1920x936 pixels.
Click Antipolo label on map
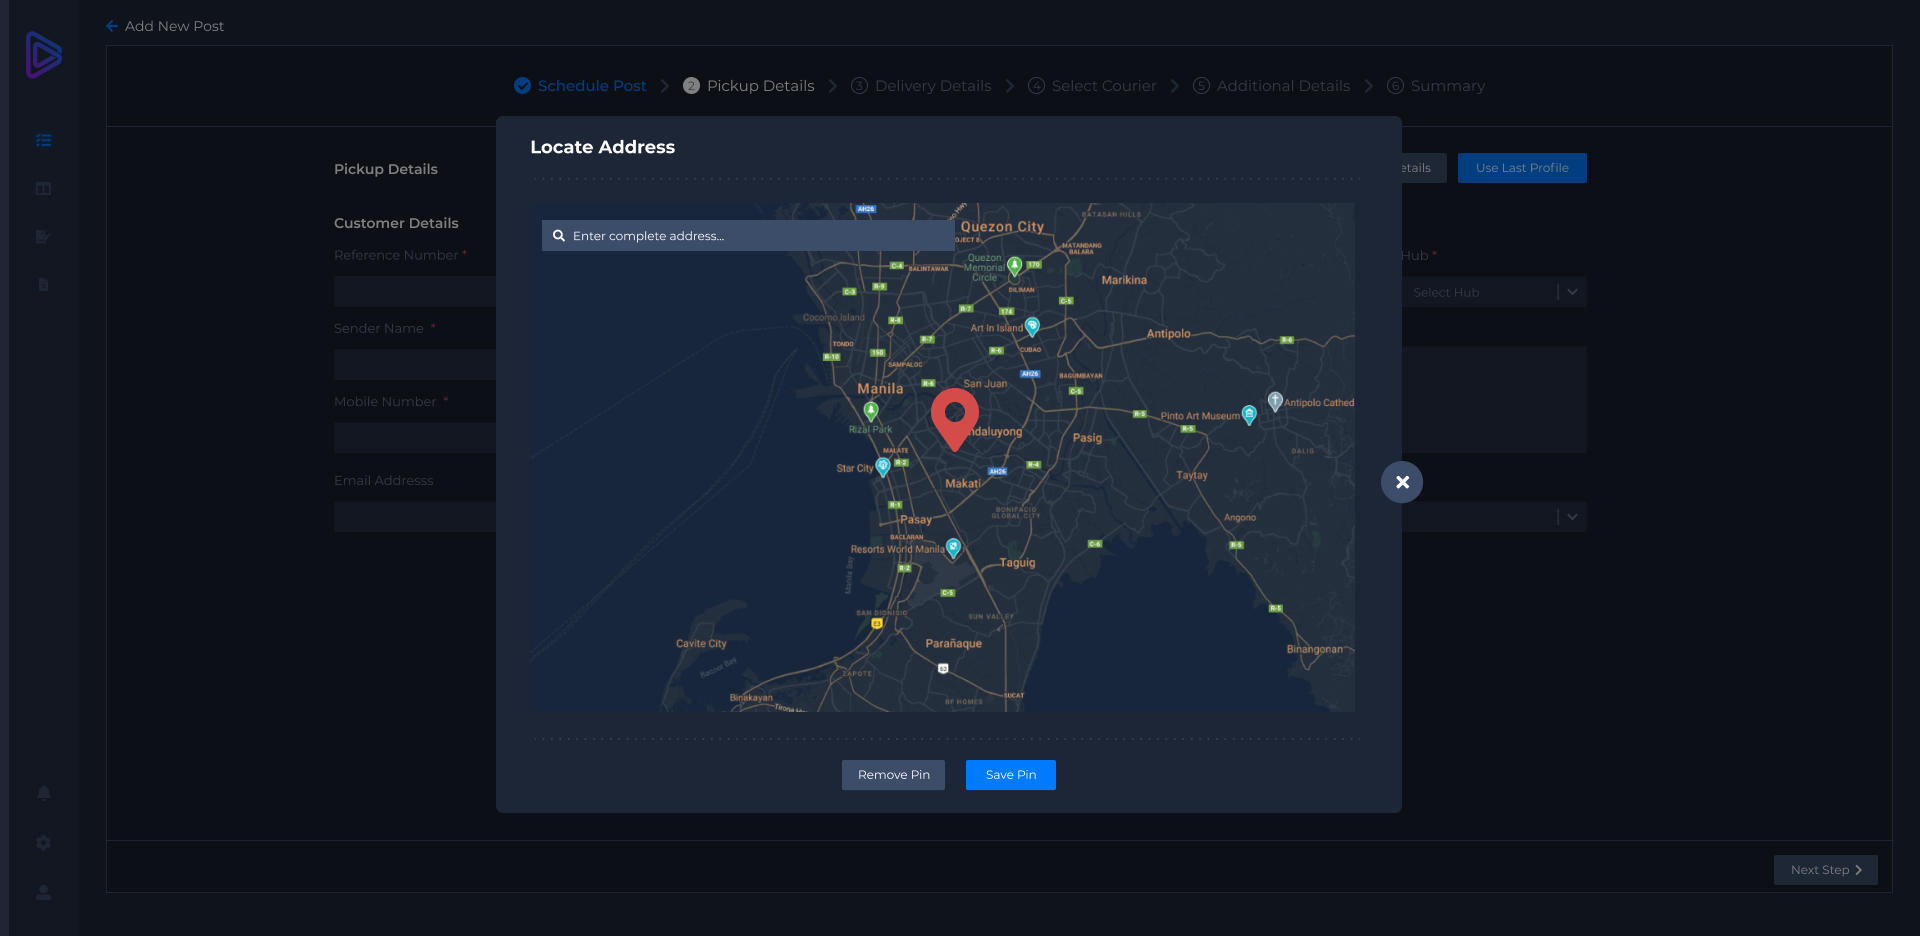[x=1168, y=334]
